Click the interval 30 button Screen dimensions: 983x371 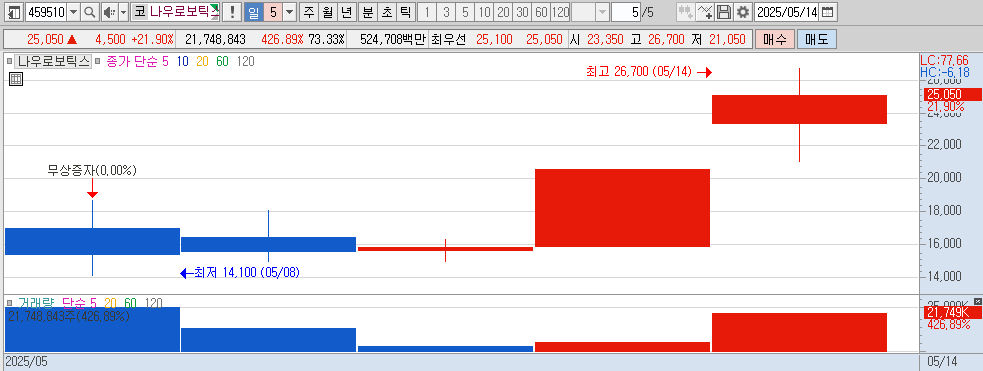[x=522, y=12]
